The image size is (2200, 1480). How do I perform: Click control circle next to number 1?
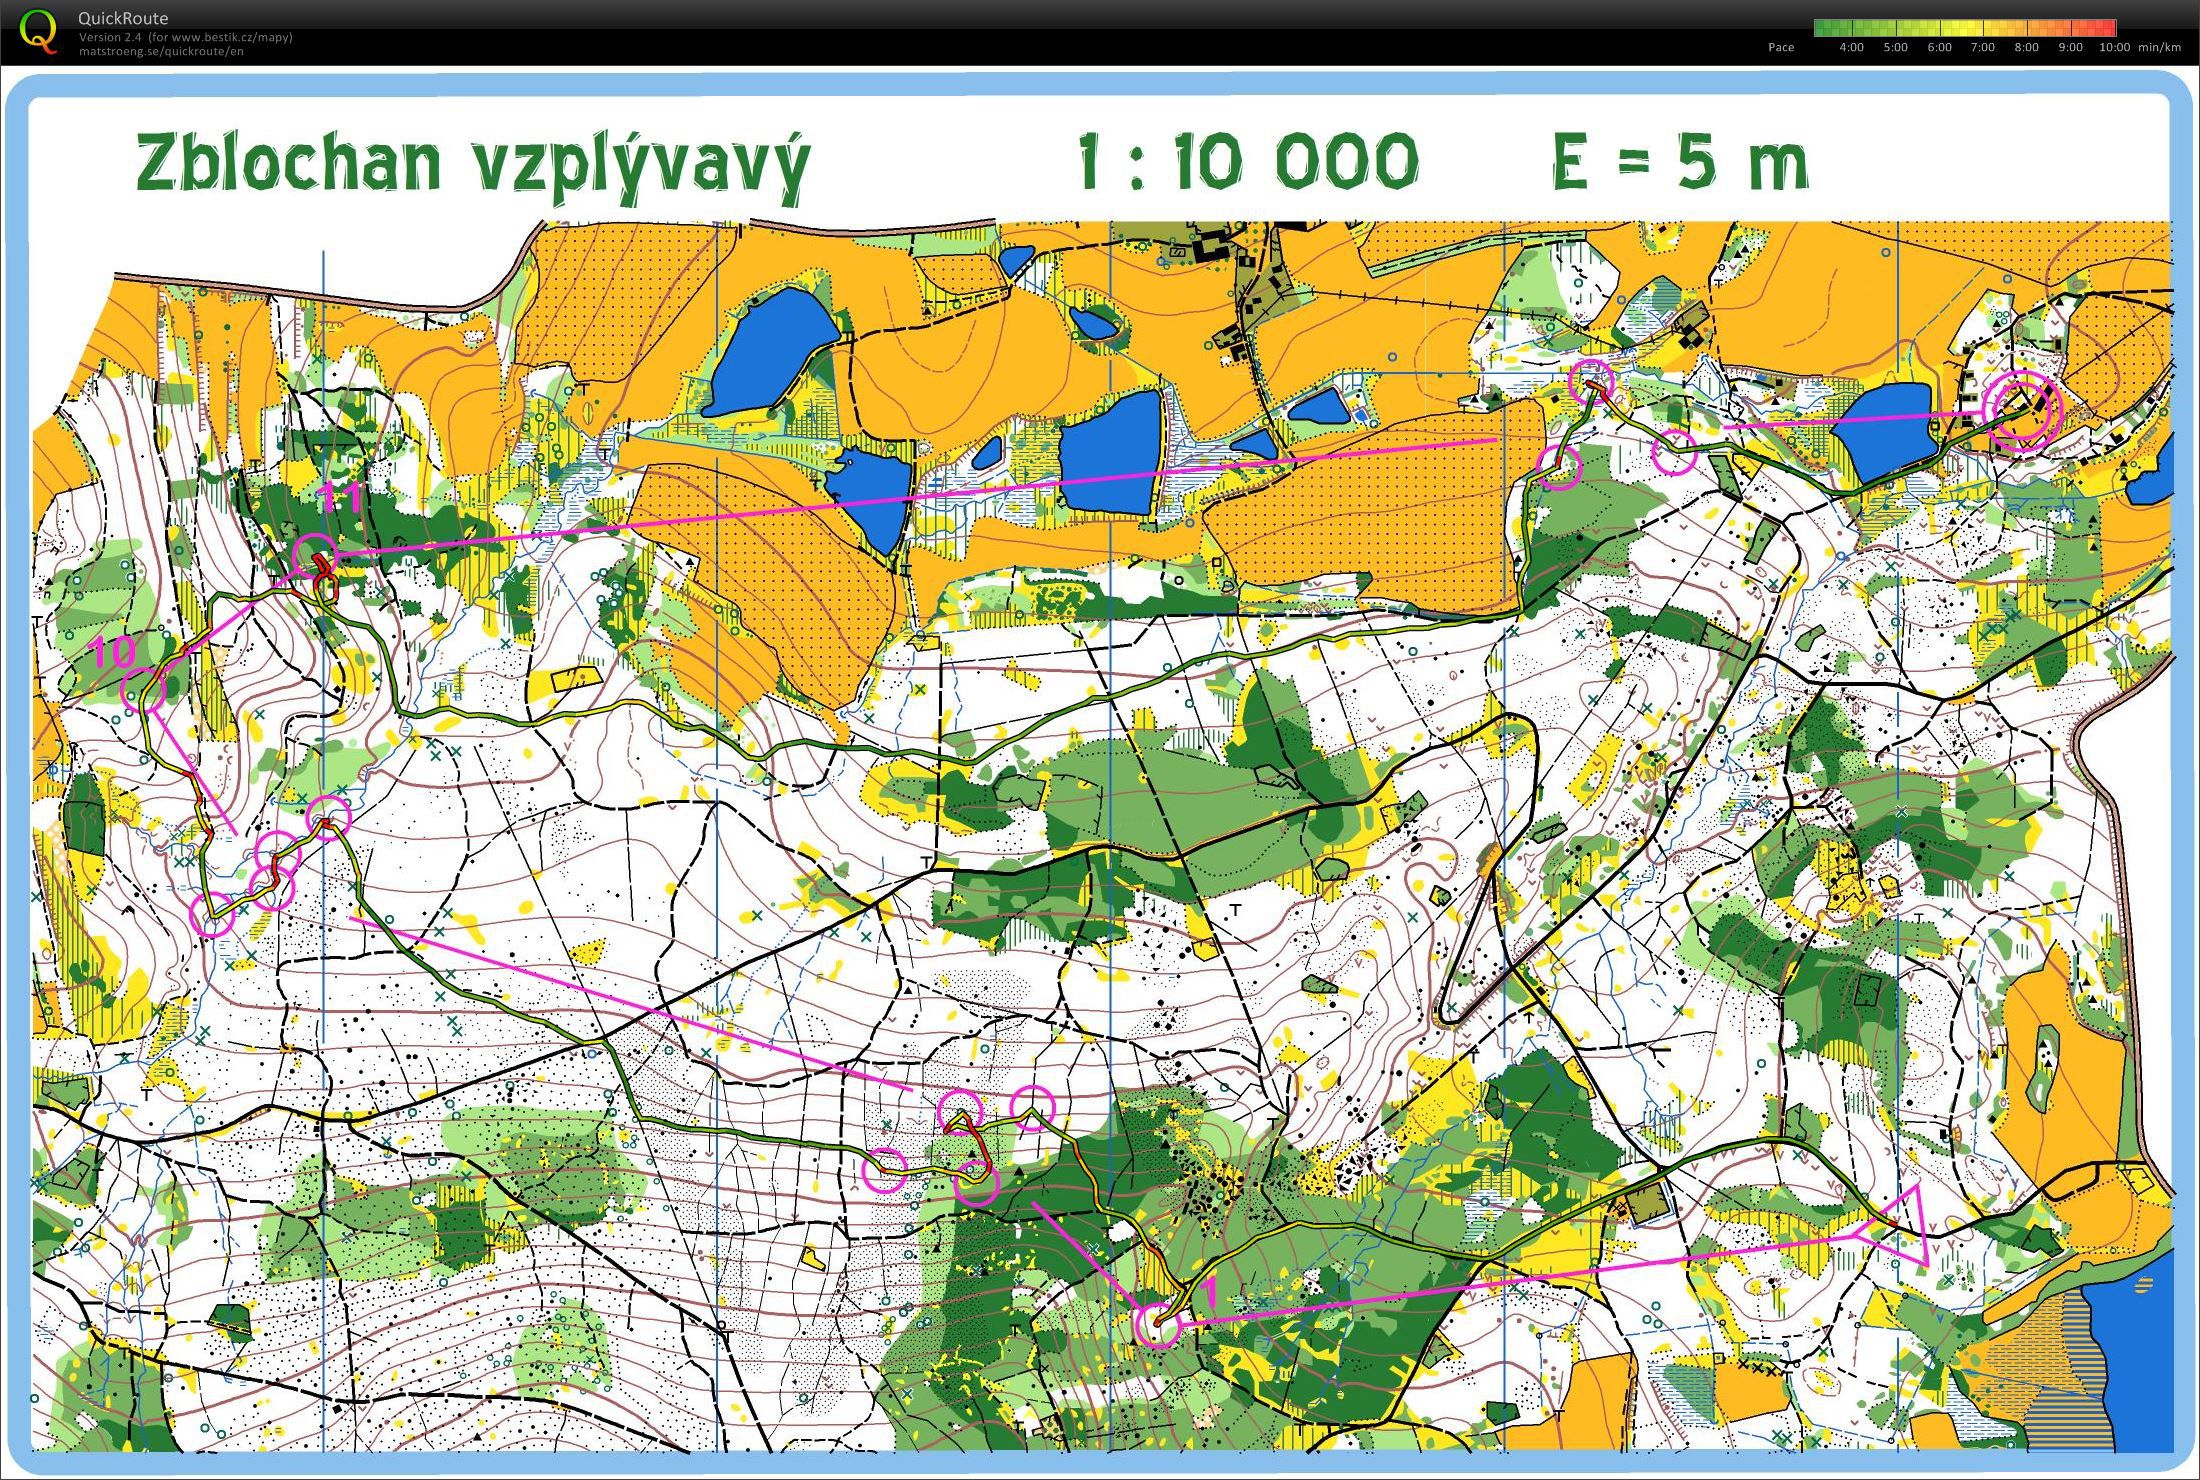[1159, 1326]
